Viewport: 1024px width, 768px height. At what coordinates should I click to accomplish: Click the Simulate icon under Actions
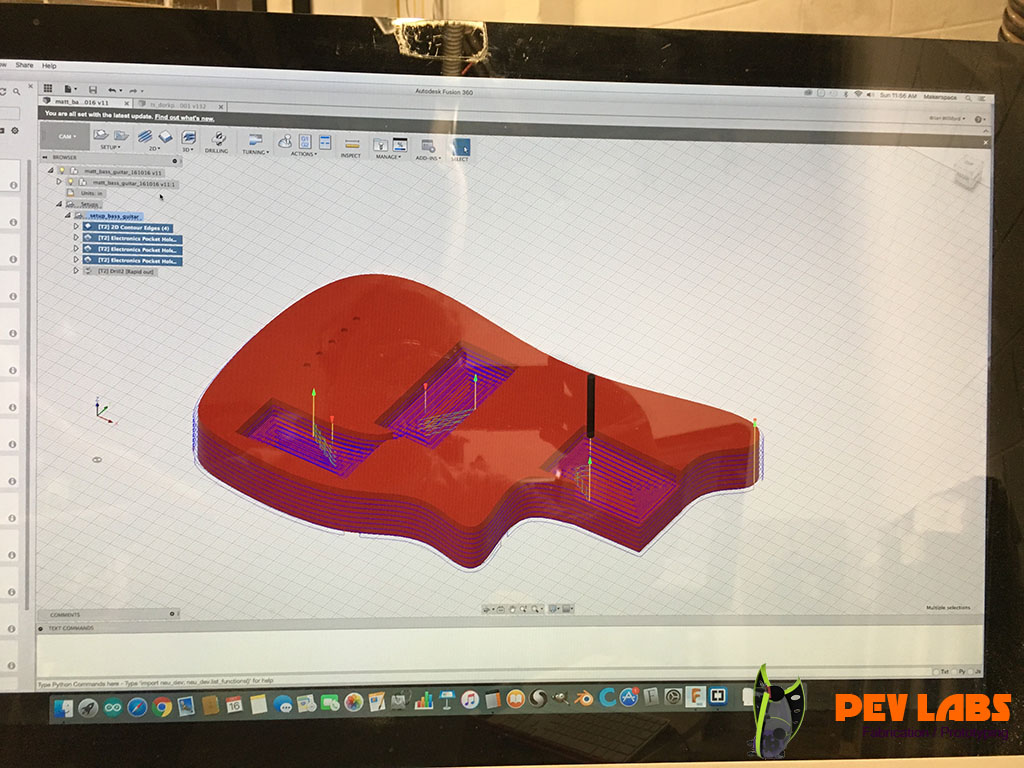285,141
